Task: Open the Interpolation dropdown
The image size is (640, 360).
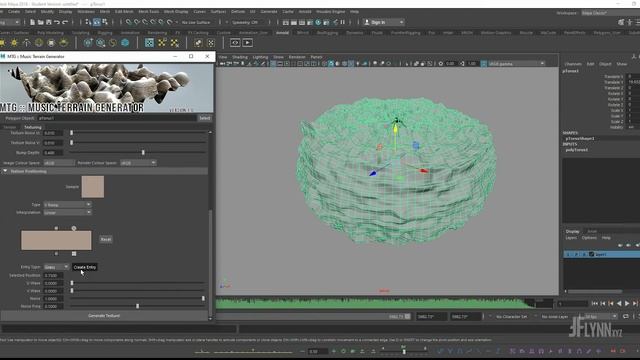Action: click(67, 213)
